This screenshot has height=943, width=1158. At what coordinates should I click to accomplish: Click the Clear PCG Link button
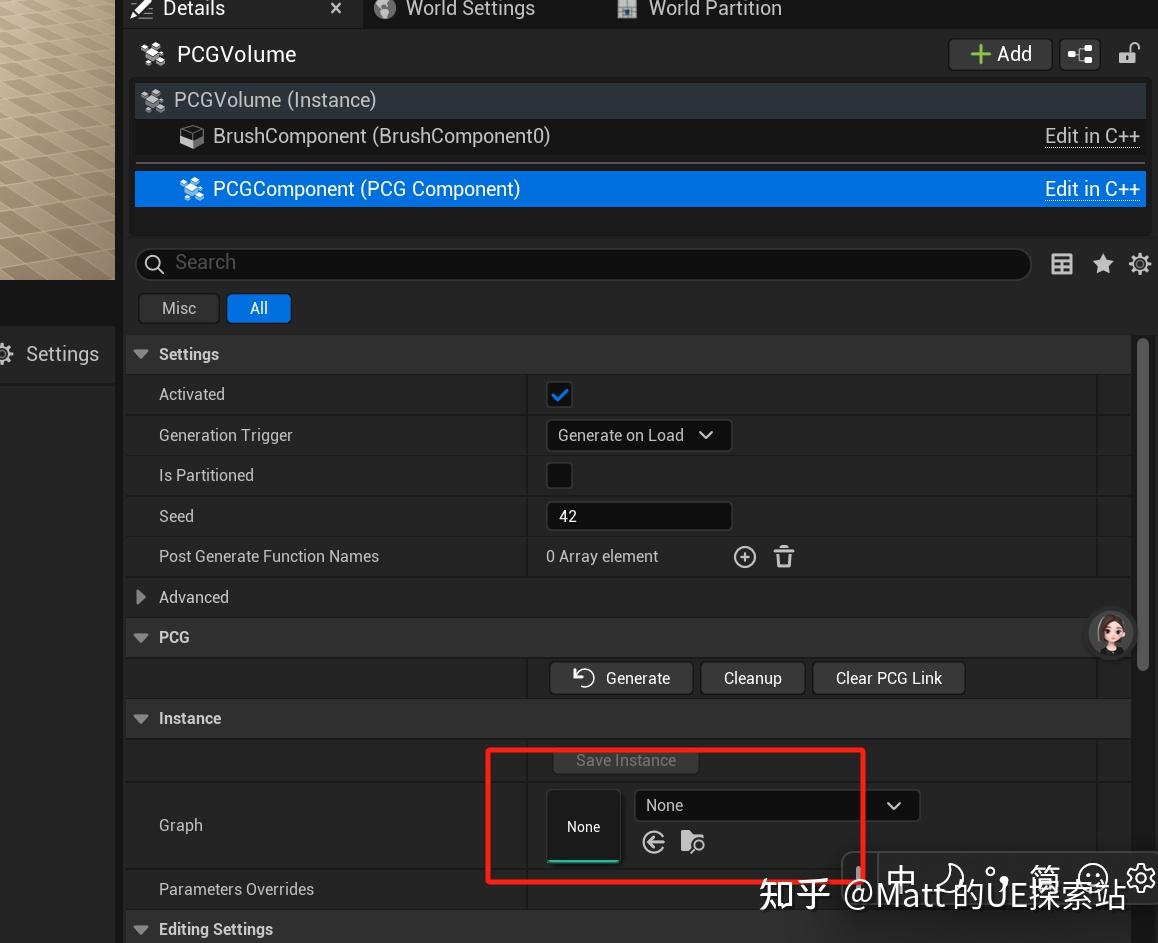point(888,677)
